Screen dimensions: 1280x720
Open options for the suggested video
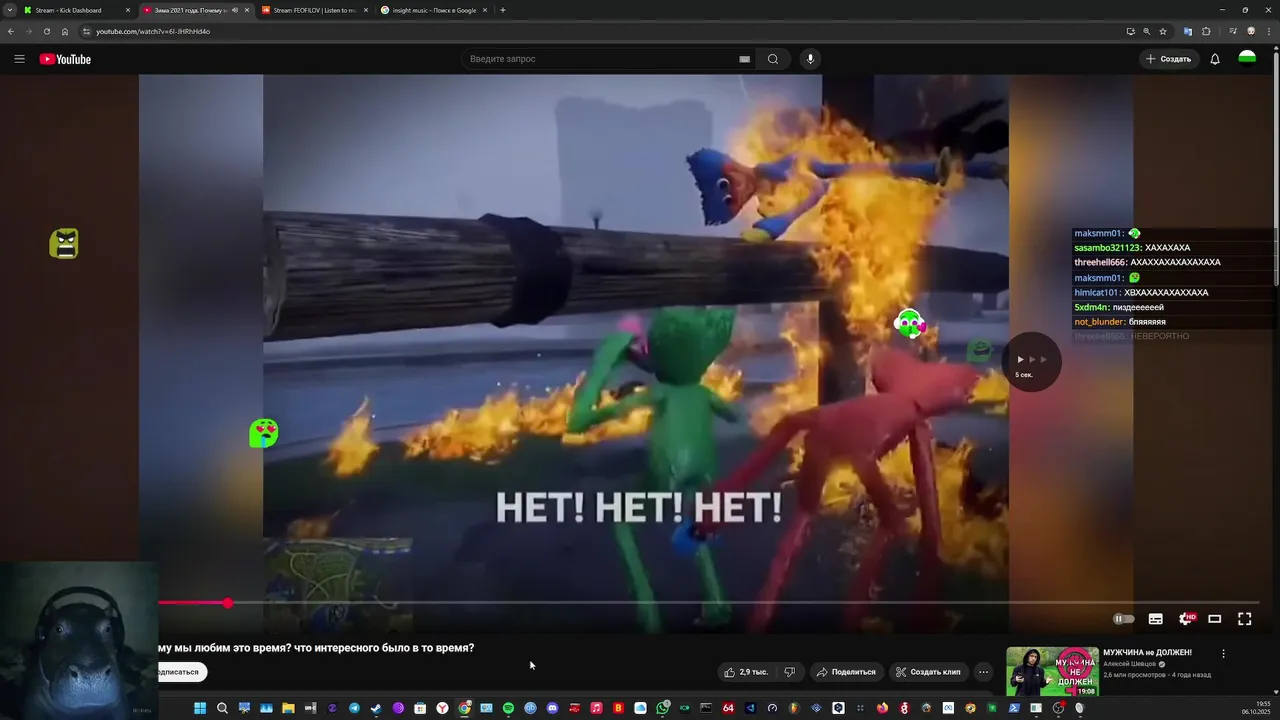(x=1223, y=654)
